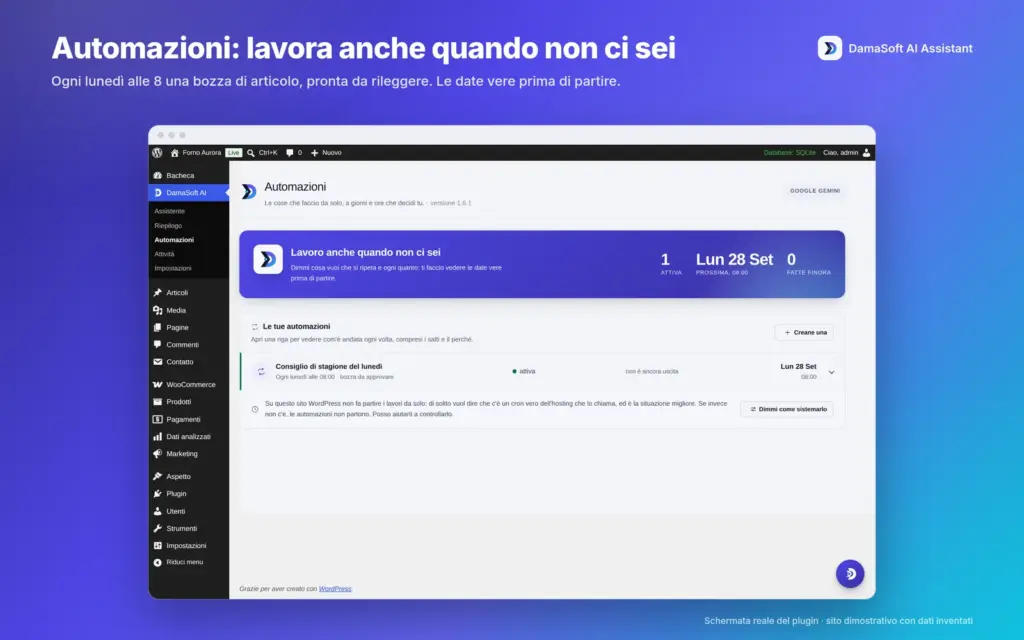1024x640 pixels.
Task: Open the comments bubble in admin bar
Action: (289, 153)
